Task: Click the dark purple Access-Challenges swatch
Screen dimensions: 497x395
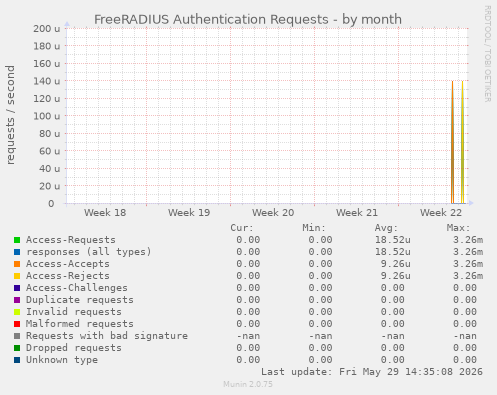Action: [17, 288]
